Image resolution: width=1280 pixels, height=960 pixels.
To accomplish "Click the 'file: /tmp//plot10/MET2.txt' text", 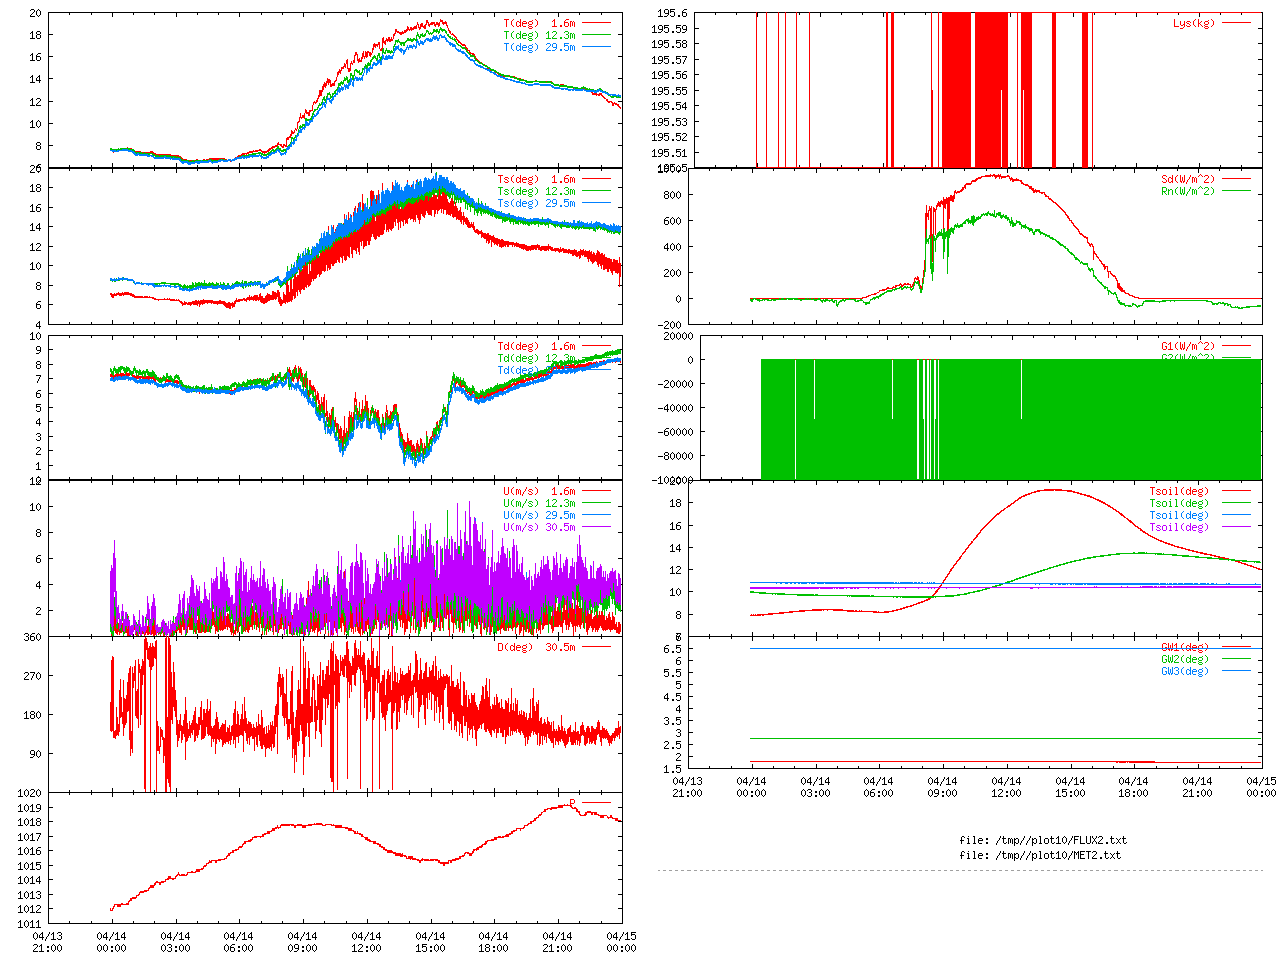I will tap(1040, 855).
